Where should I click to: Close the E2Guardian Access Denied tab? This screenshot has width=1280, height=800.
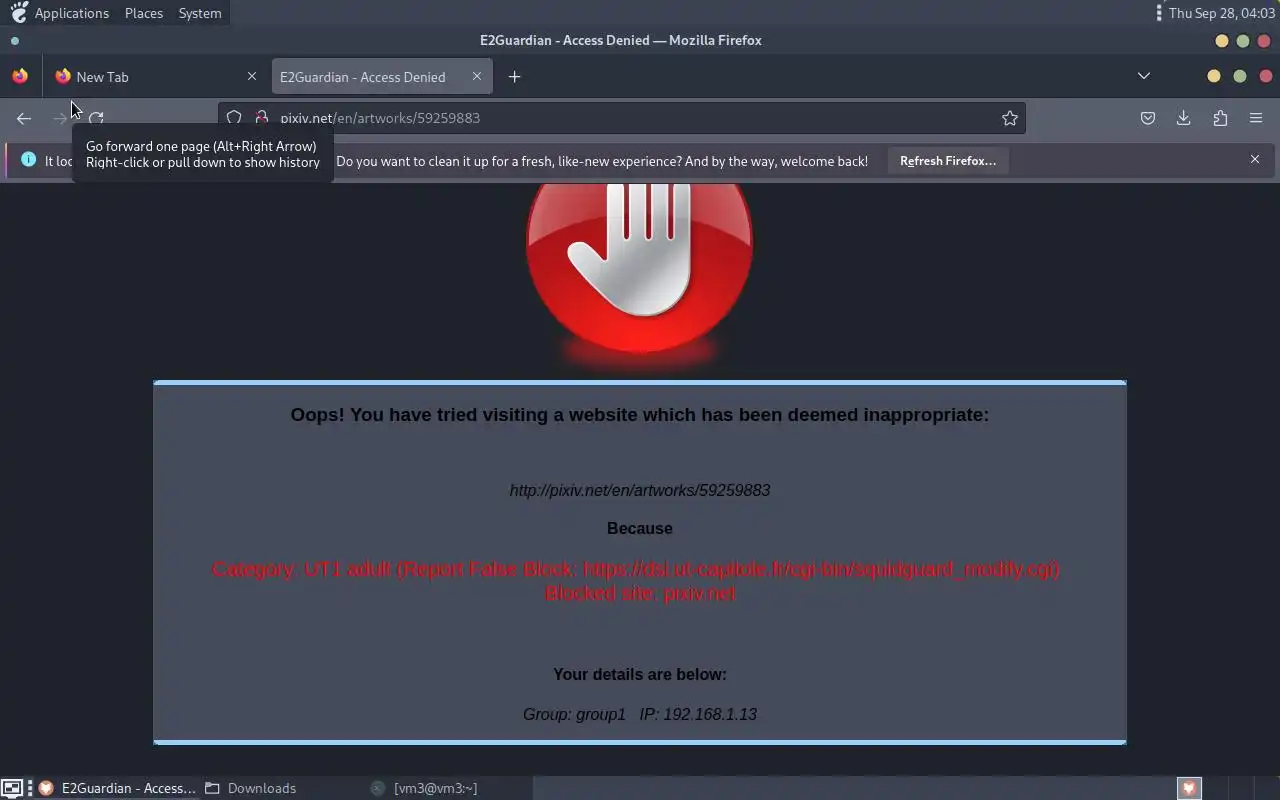click(x=477, y=76)
